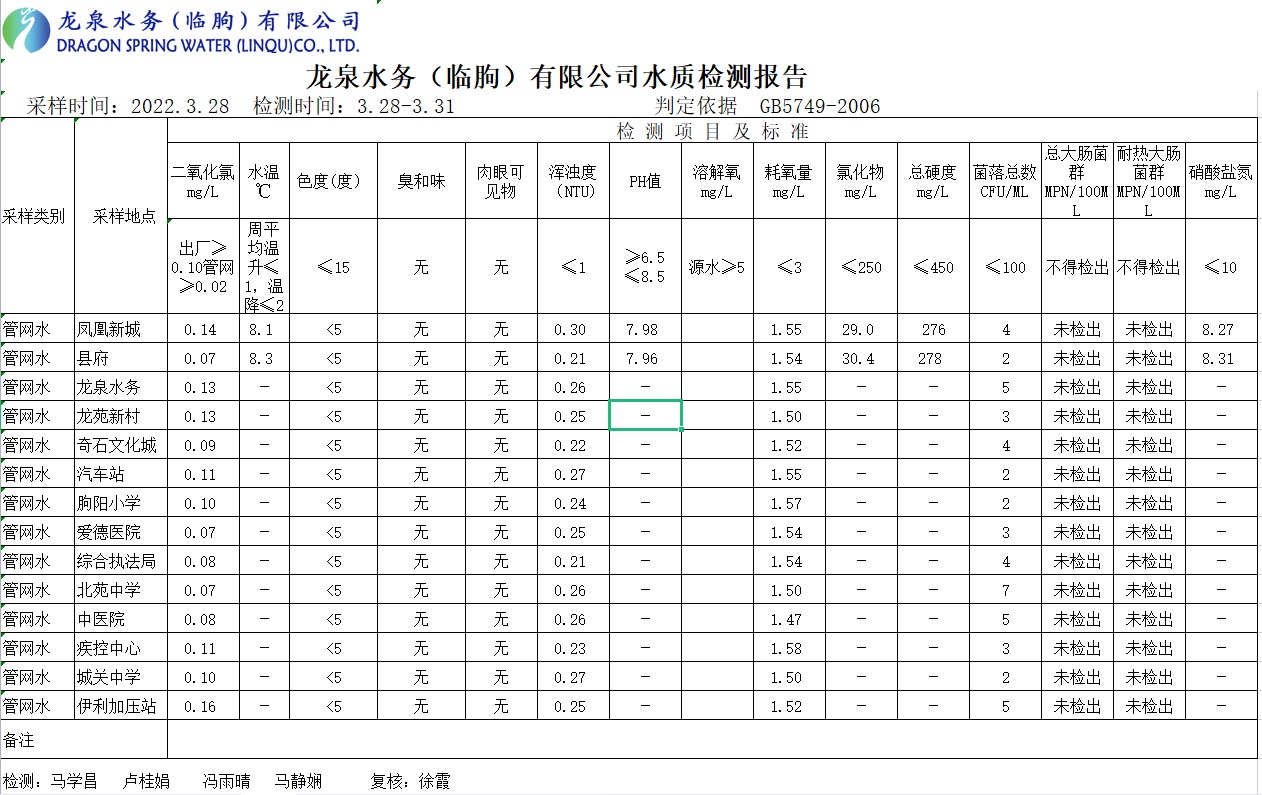
Task: Select the 伊利加压站 location cell
Action: pyautogui.click(x=121, y=706)
